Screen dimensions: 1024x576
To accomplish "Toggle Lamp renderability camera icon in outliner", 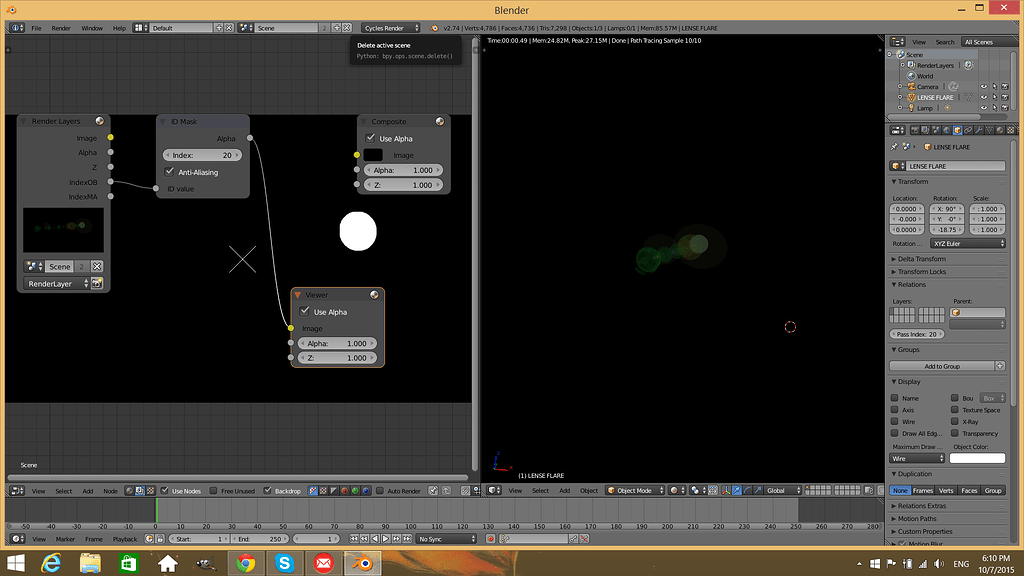I will pyautogui.click(x=1005, y=108).
